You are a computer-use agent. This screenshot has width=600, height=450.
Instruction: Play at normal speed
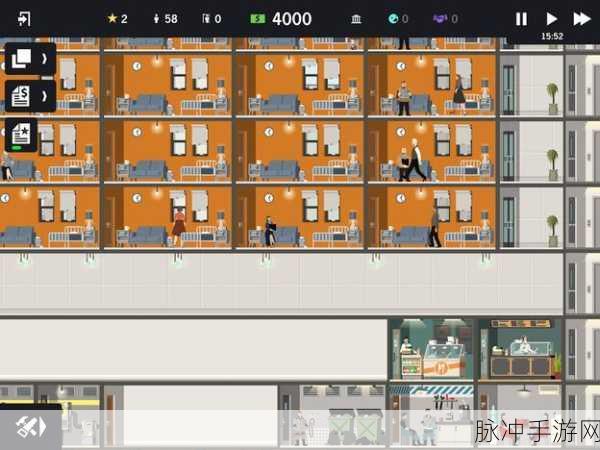(551, 18)
